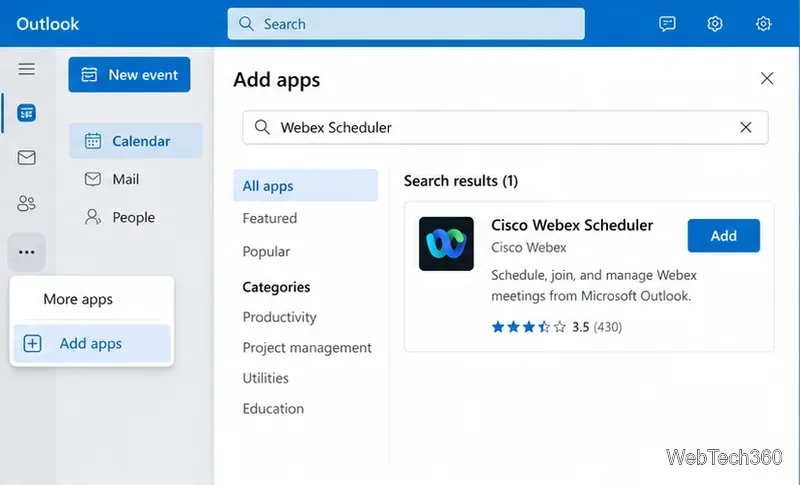Viewport: 800px width, 485px height.
Task: Click the plus icon beside Add apps
Action: (32, 343)
